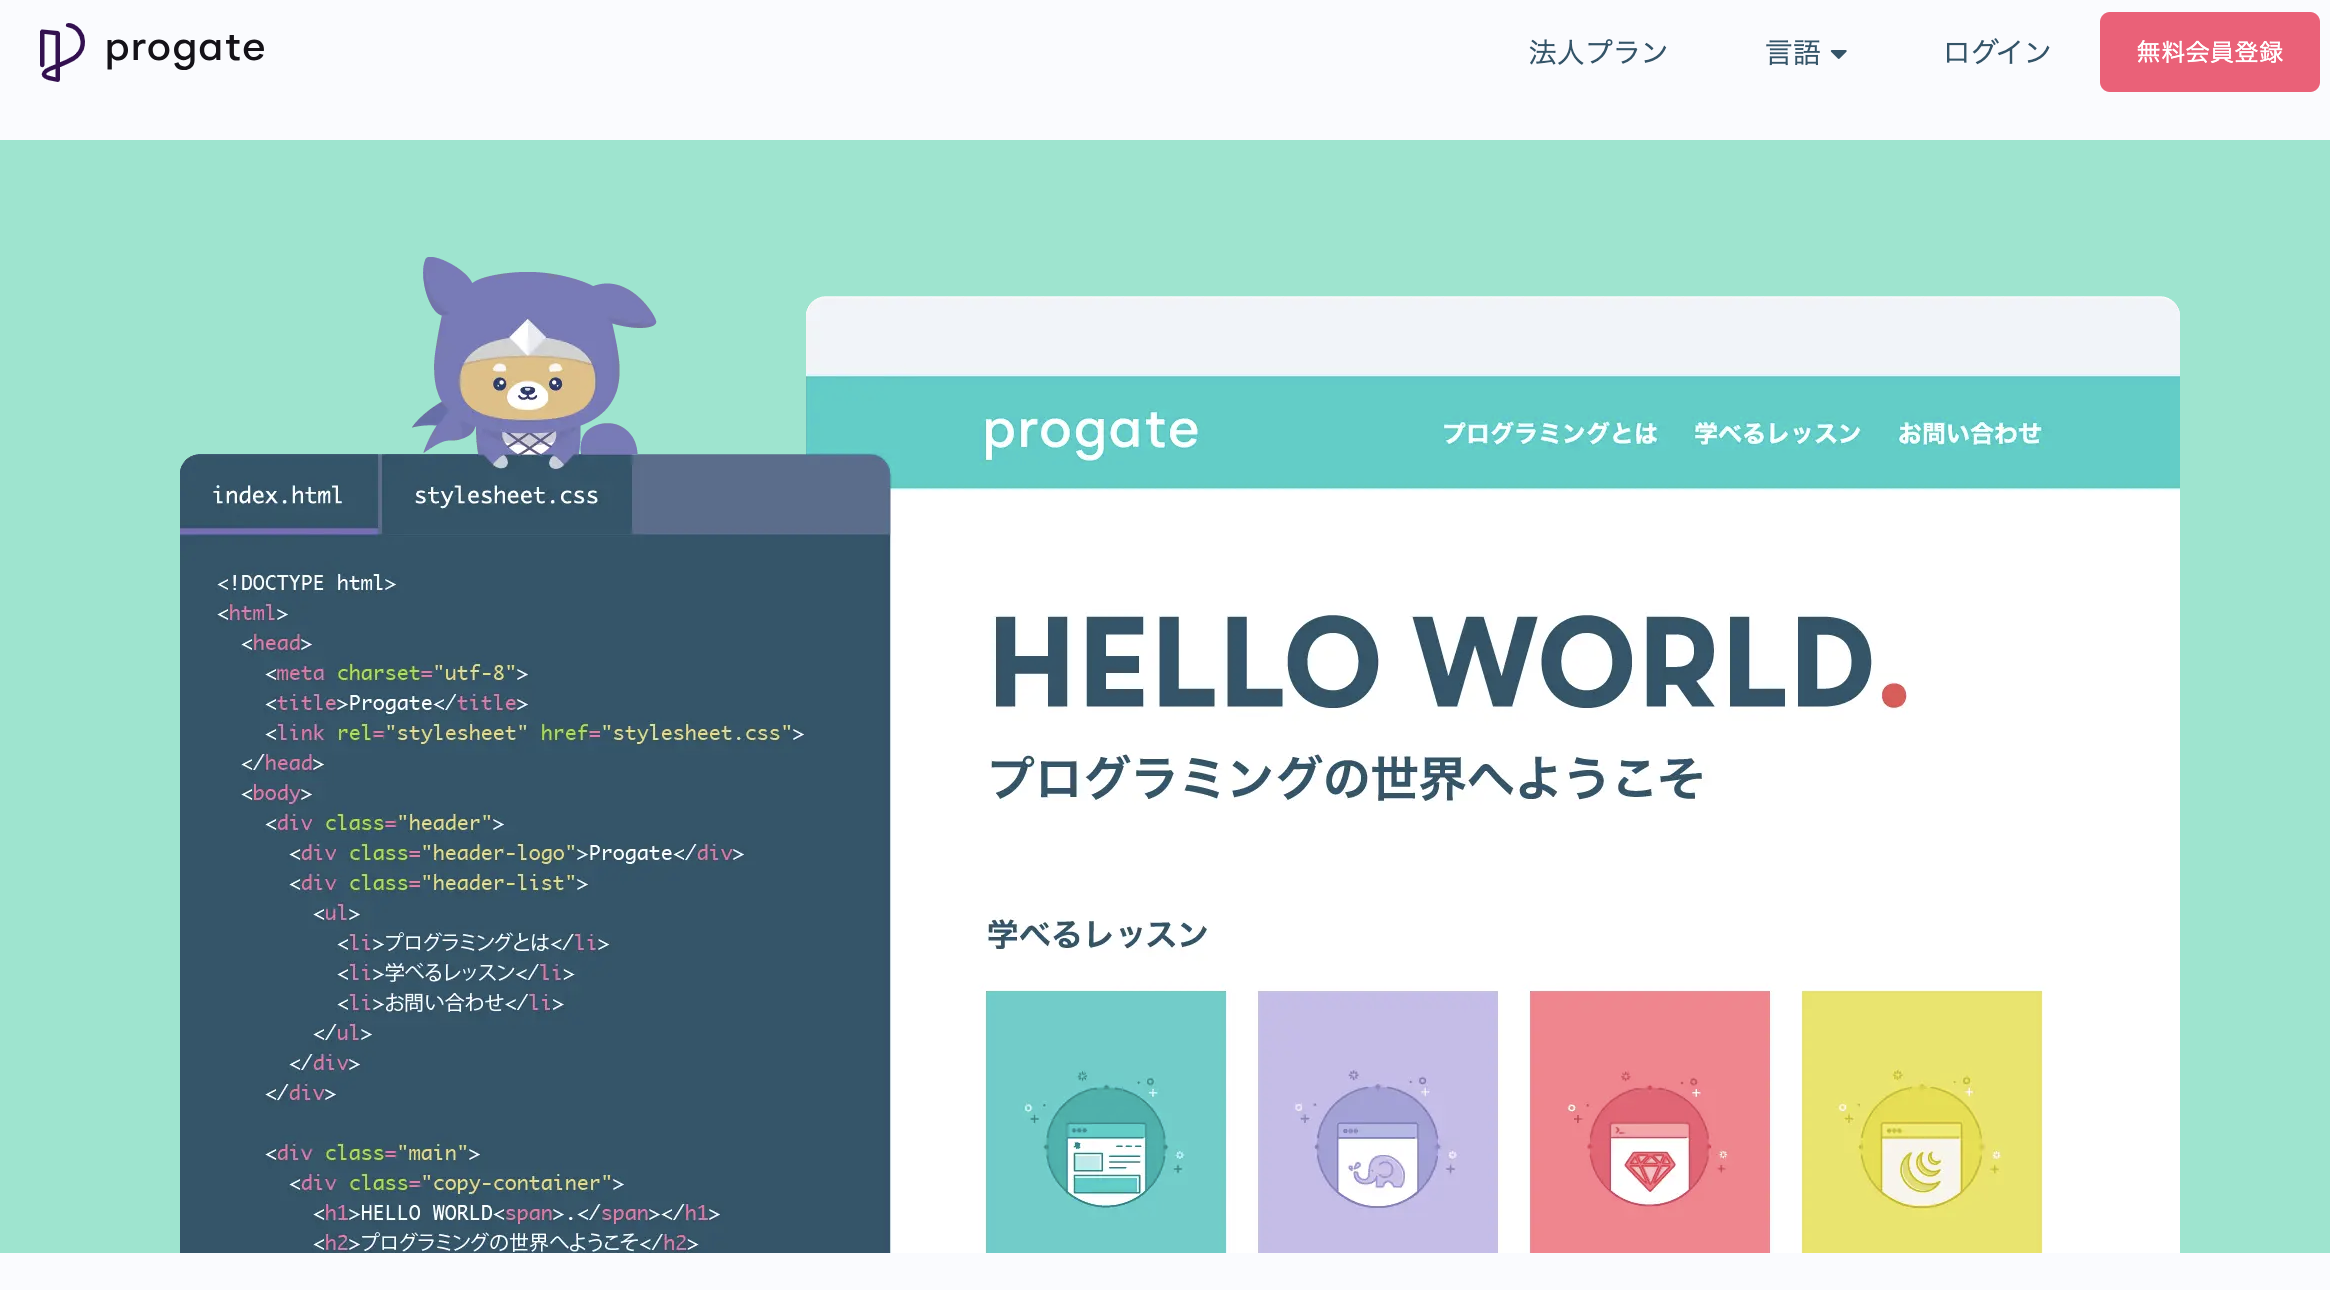Viewport: 2330px width, 1290px height.
Task: Click プログラミングの世界へようこそ subtitle
Action: tap(1346, 778)
